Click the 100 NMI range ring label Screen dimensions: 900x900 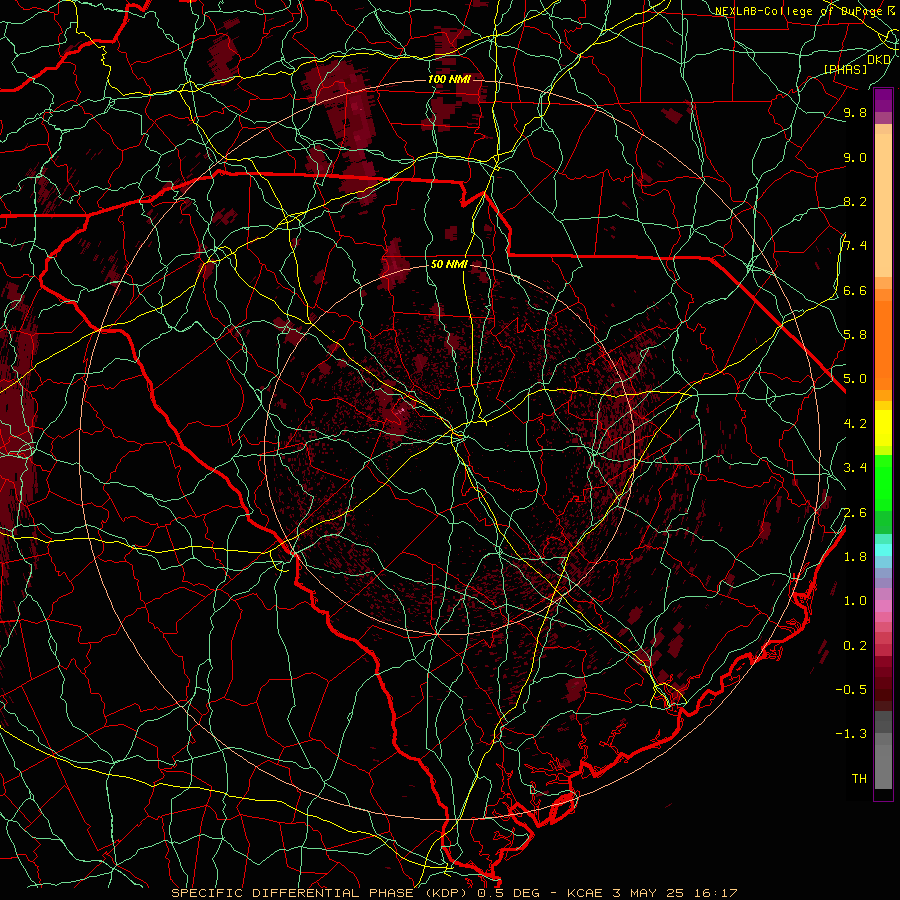coord(449,79)
